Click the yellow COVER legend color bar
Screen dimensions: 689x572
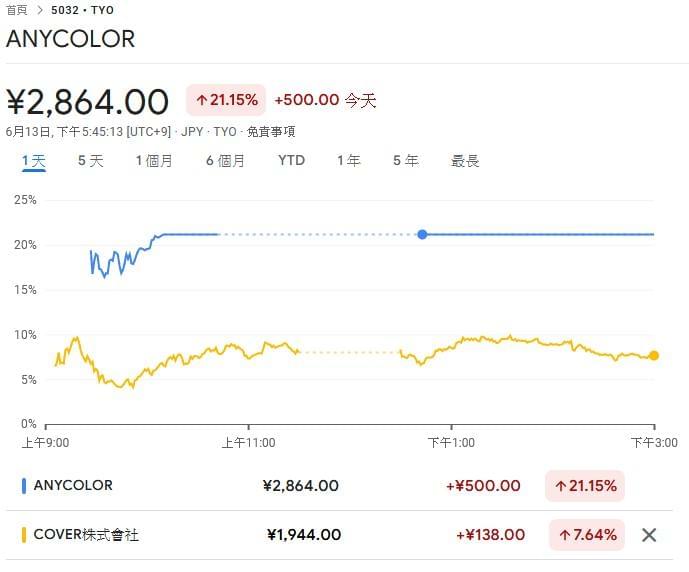coord(24,535)
